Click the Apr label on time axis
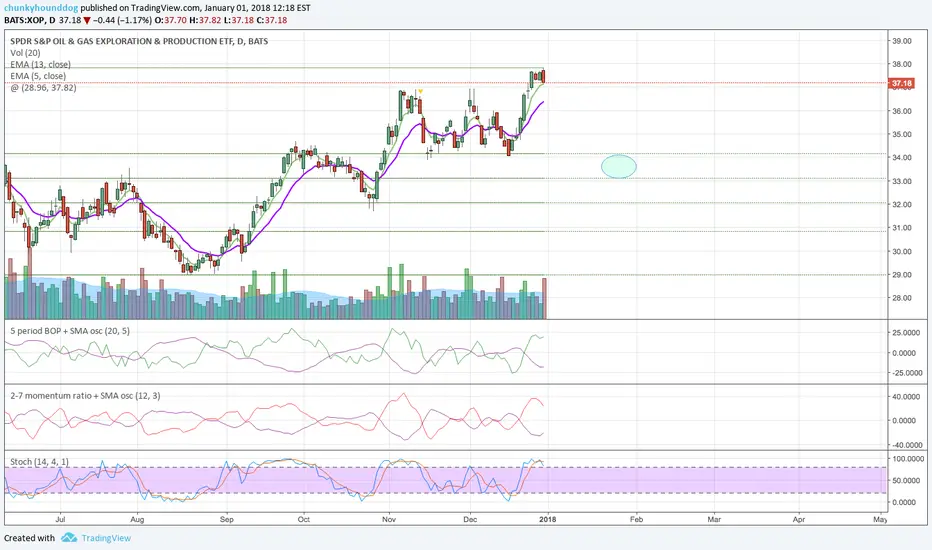Image resolution: width=932 pixels, height=550 pixels. click(799, 519)
